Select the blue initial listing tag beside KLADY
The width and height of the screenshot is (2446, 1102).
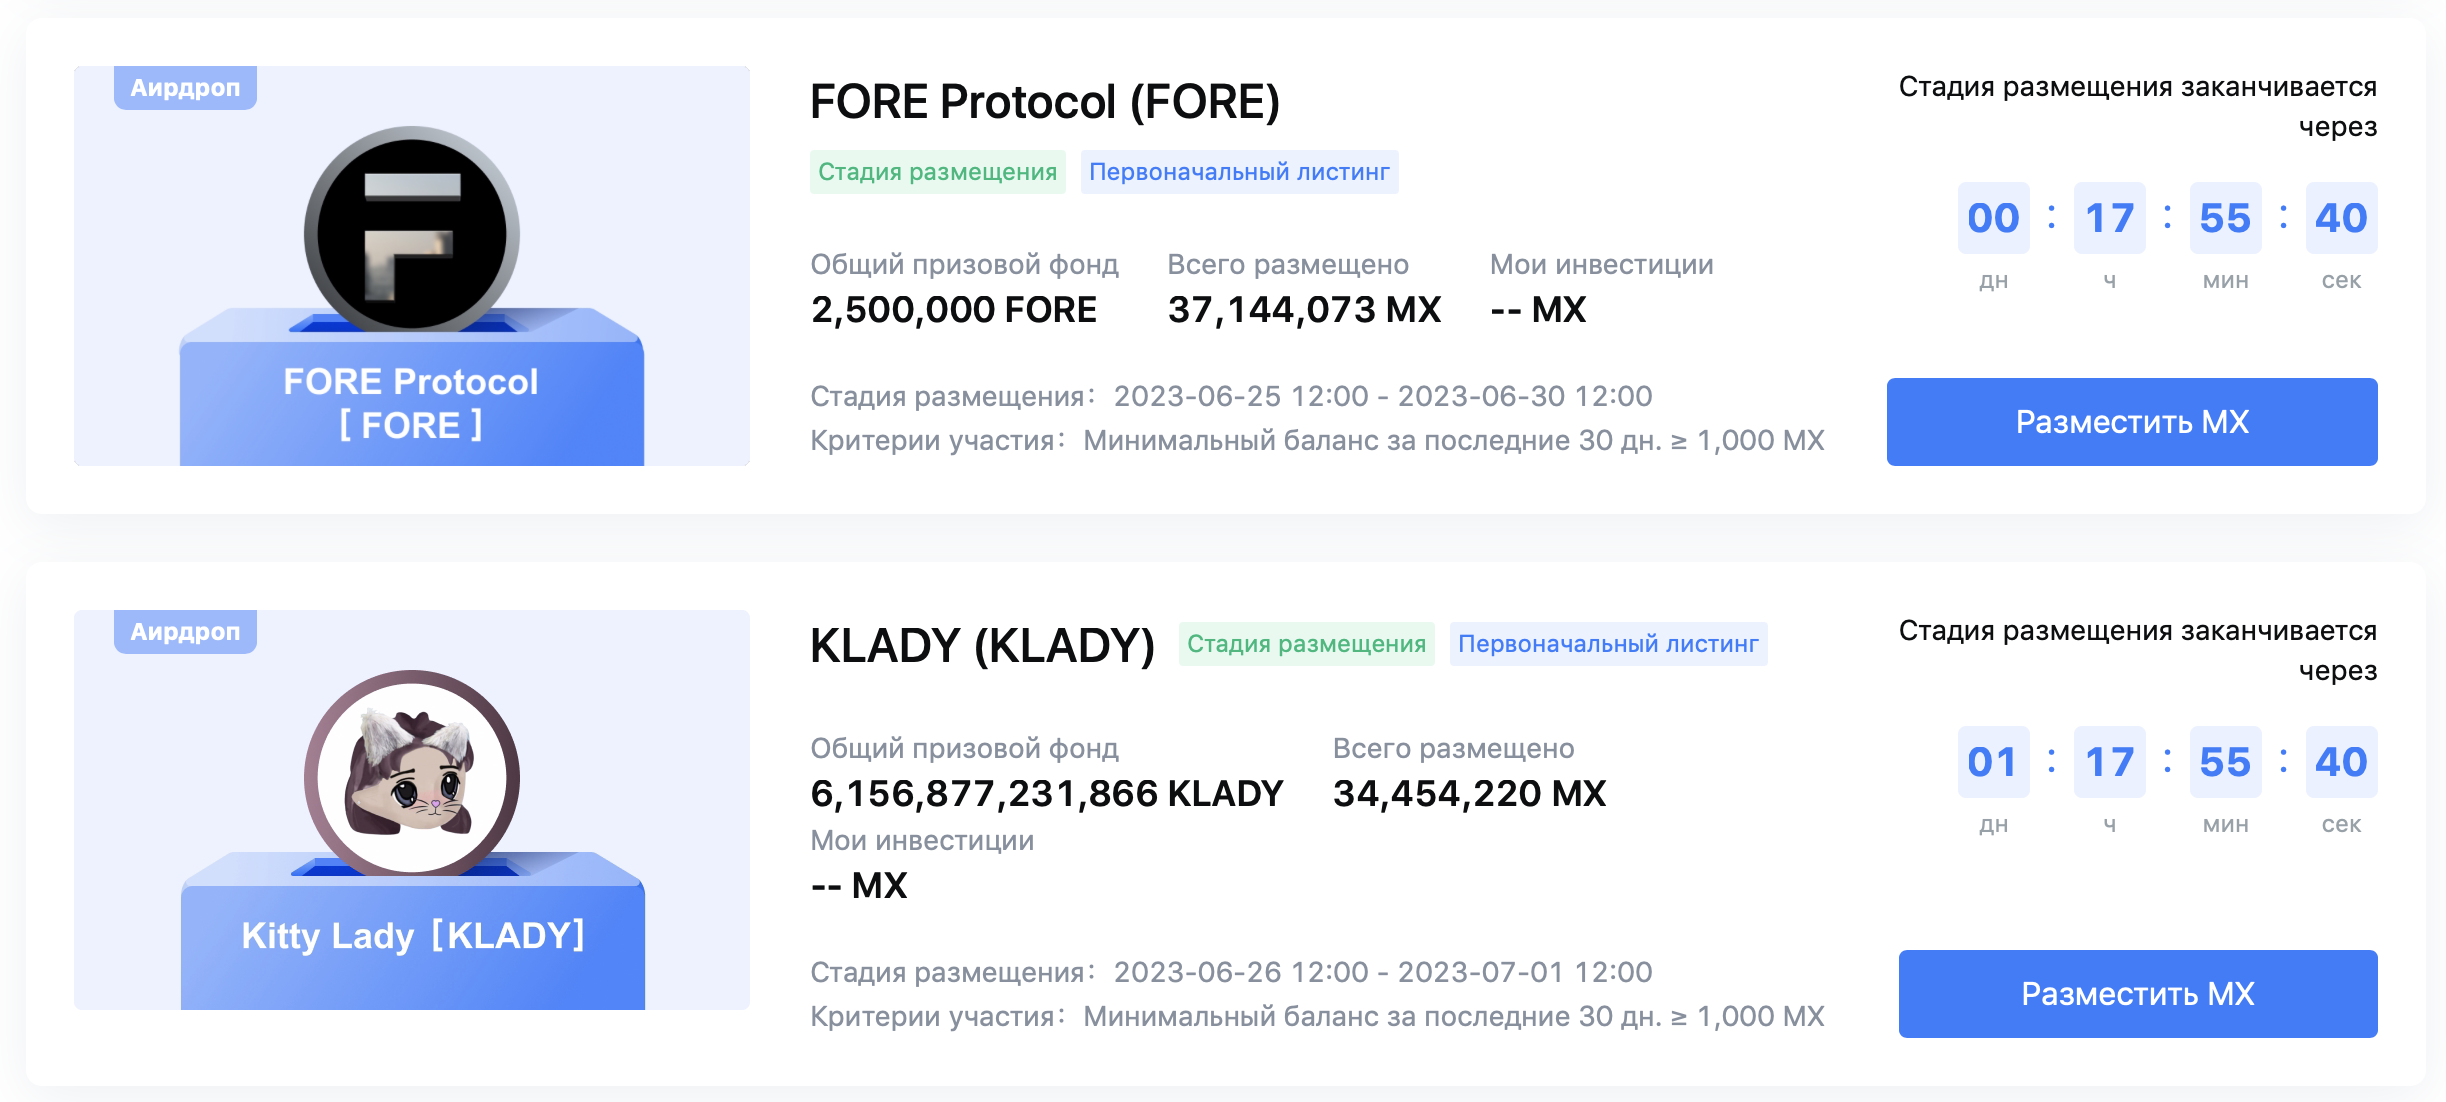1608,644
